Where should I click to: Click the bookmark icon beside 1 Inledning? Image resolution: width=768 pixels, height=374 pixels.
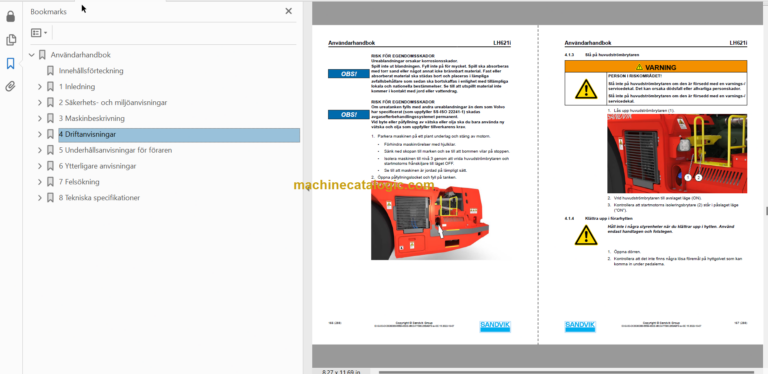pos(50,87)
